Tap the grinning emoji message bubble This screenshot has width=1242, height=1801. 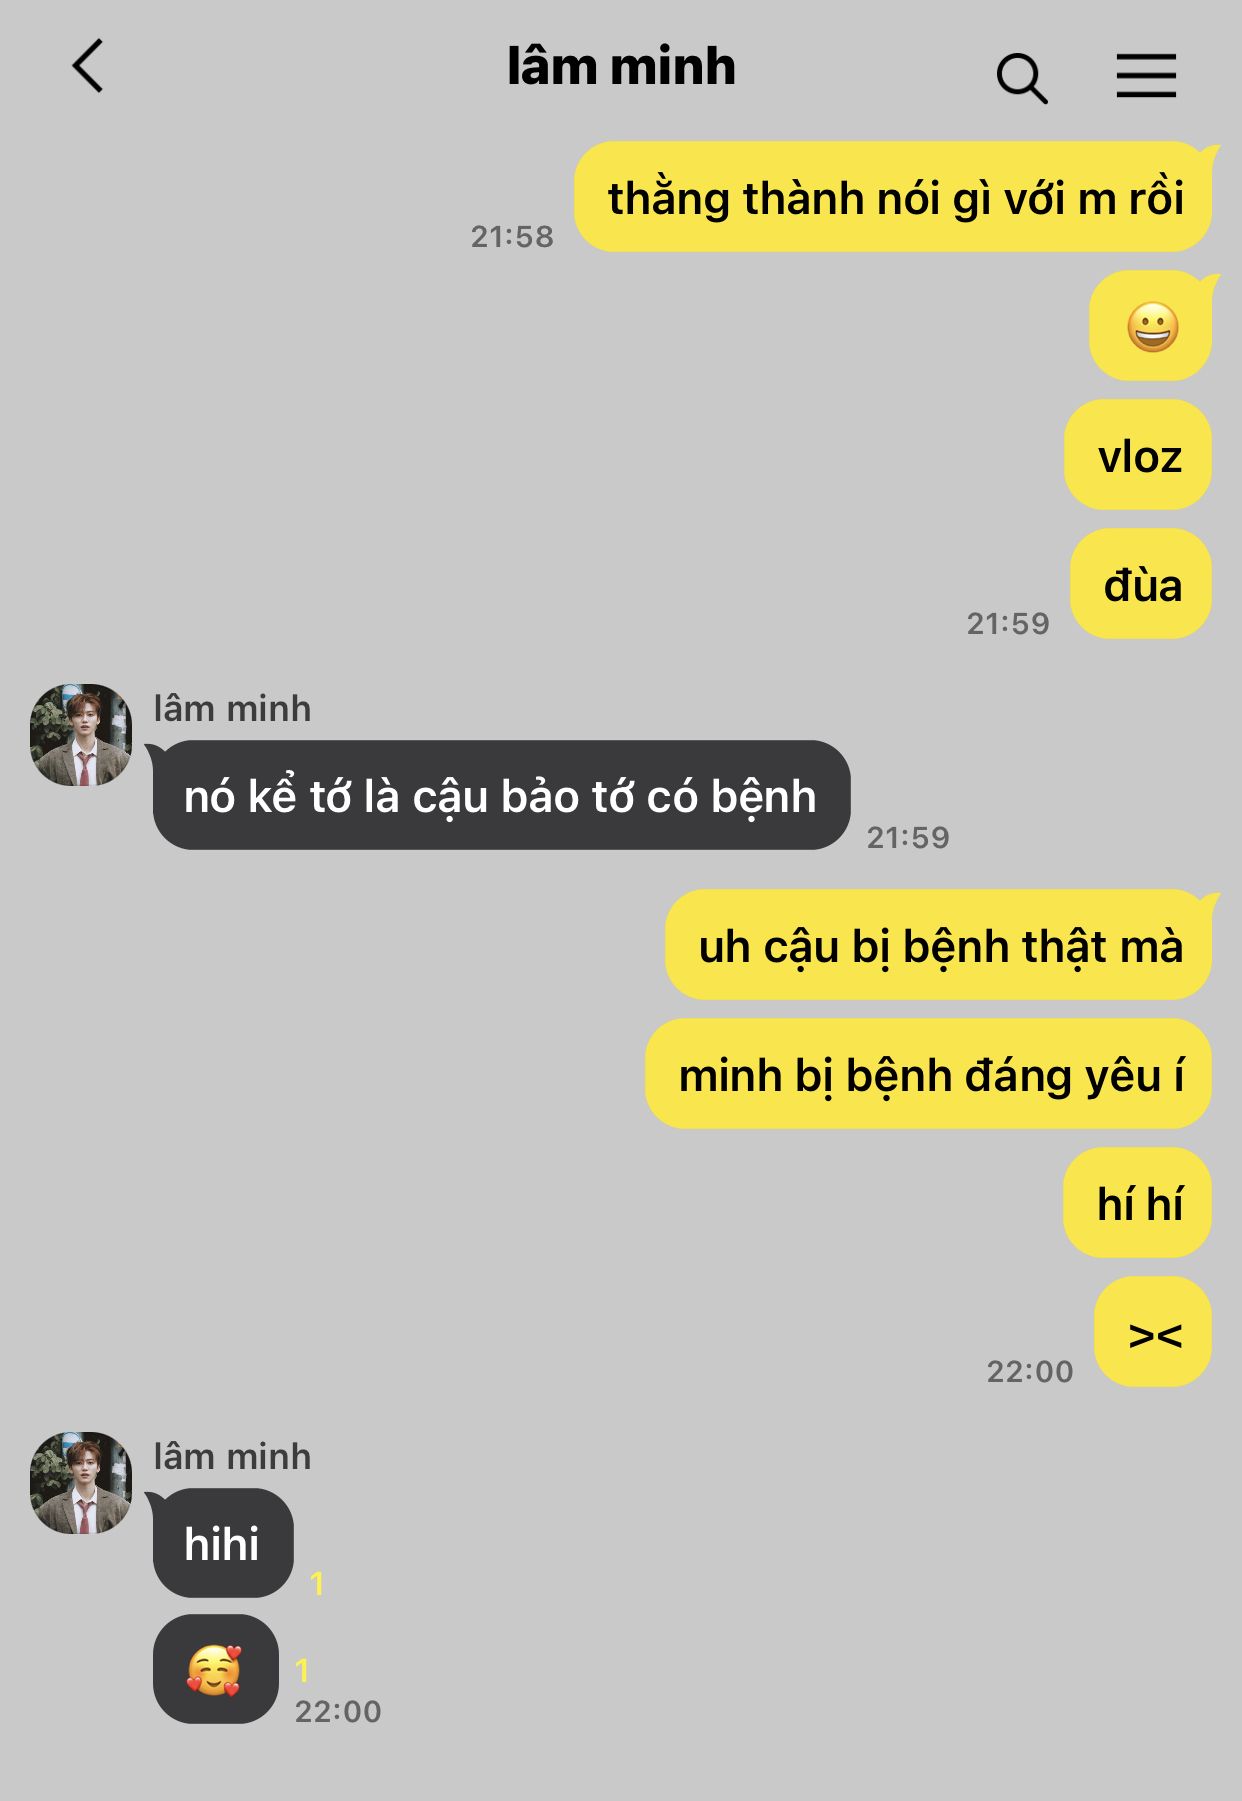pos(1151,326)
